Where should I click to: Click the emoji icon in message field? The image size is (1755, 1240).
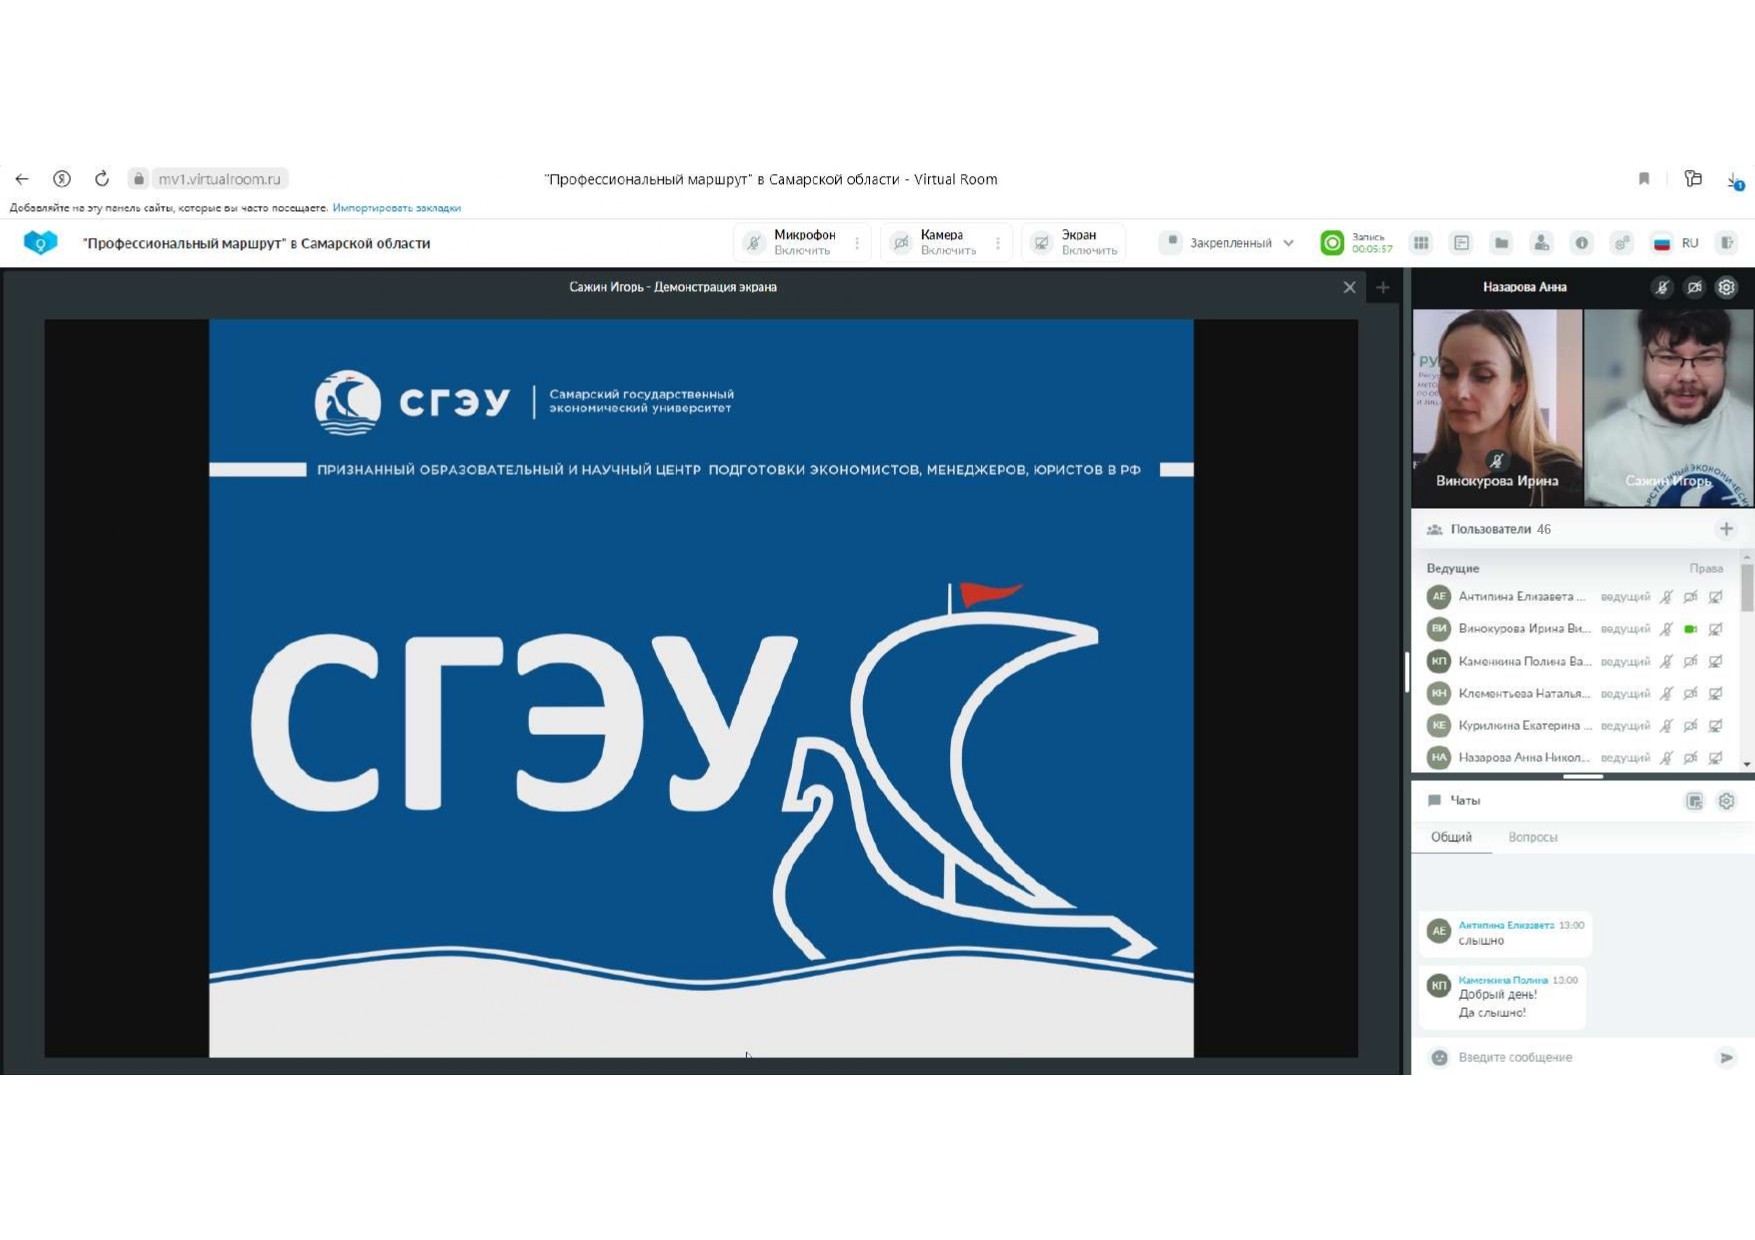pyautogui.click(x=1439, y=1057)
